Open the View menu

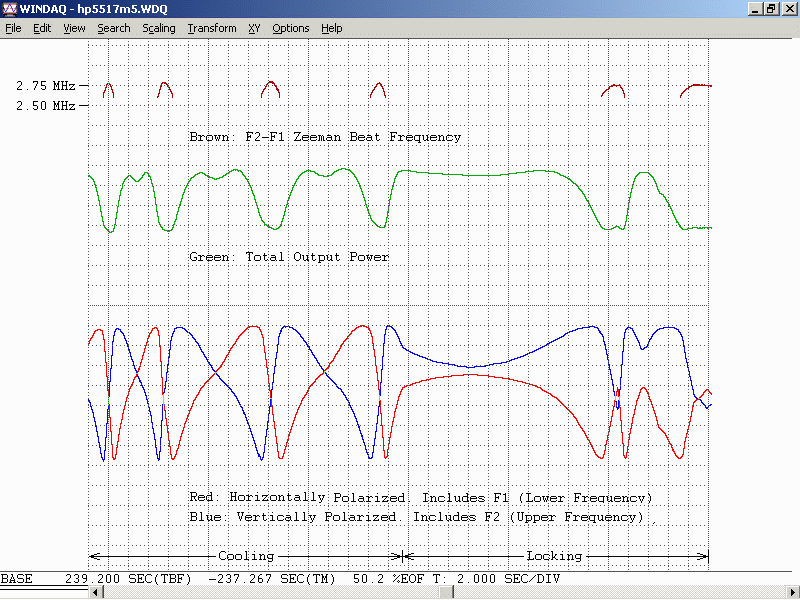pyautogui.click(x=74, y=28)
